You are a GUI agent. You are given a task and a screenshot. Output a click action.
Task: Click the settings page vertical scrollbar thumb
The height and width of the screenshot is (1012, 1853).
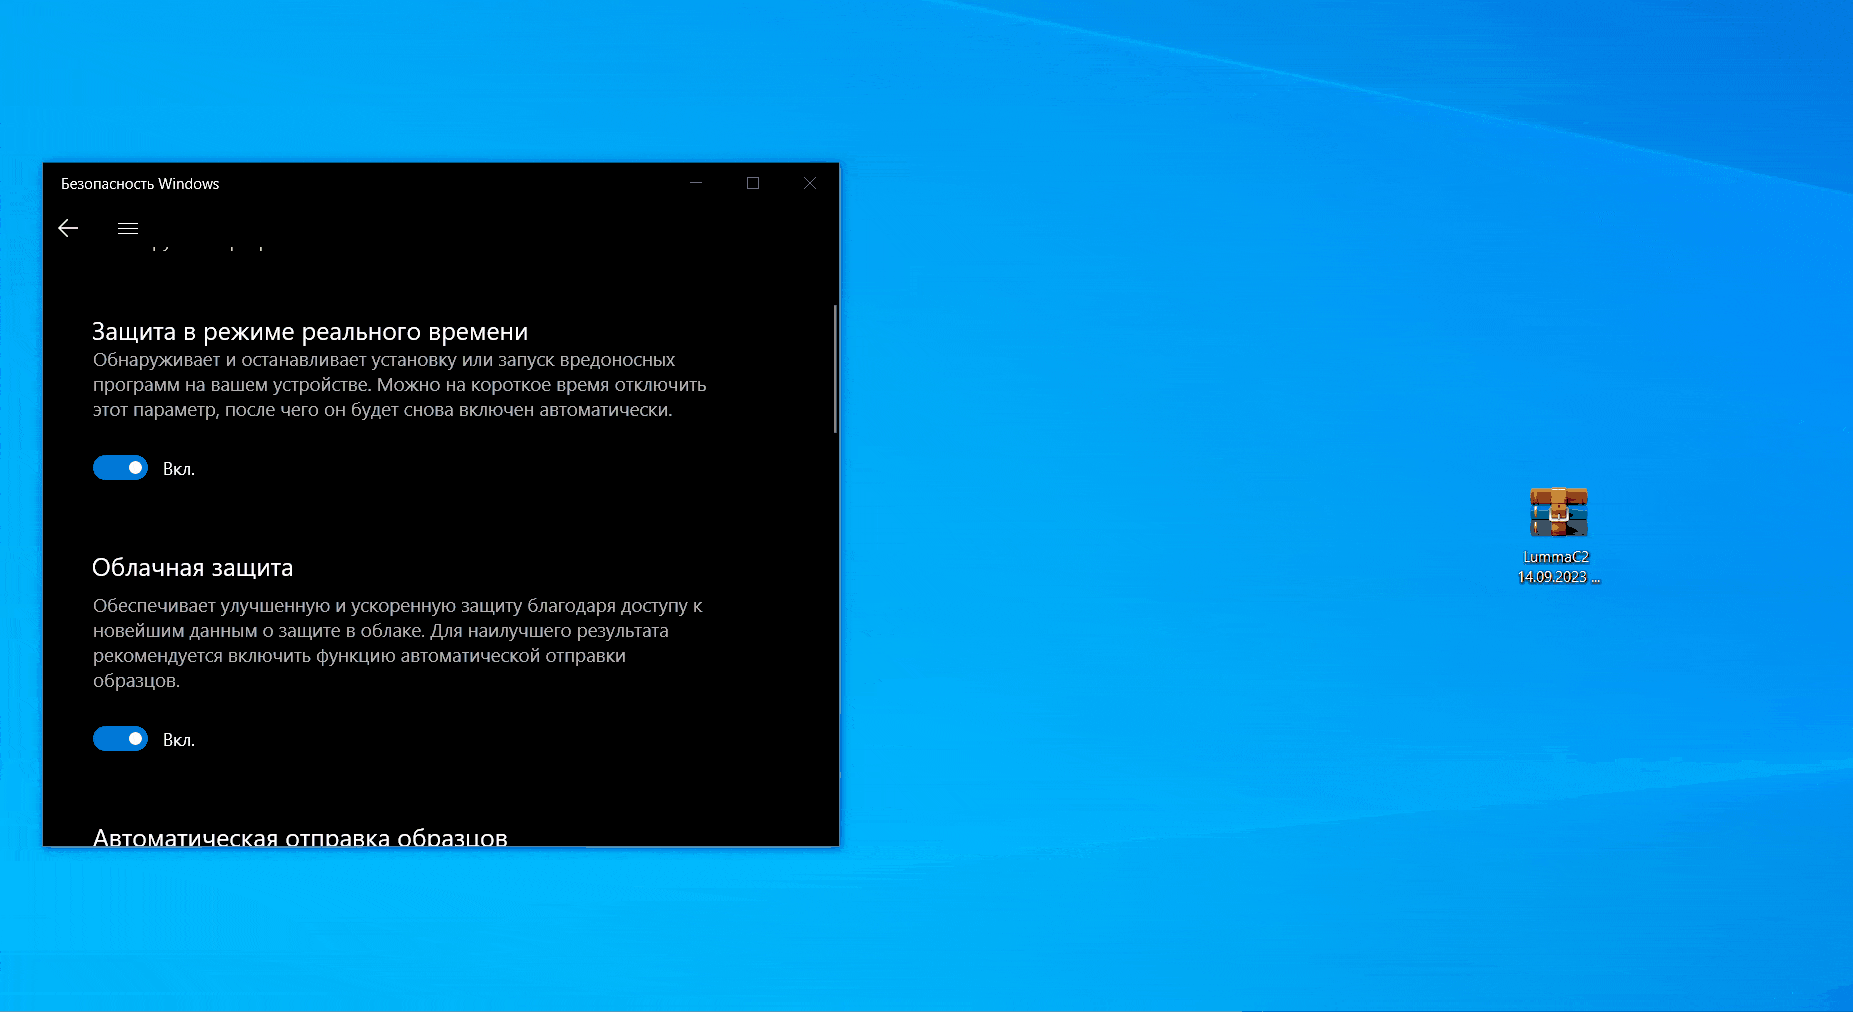click(x=835, y=369)
